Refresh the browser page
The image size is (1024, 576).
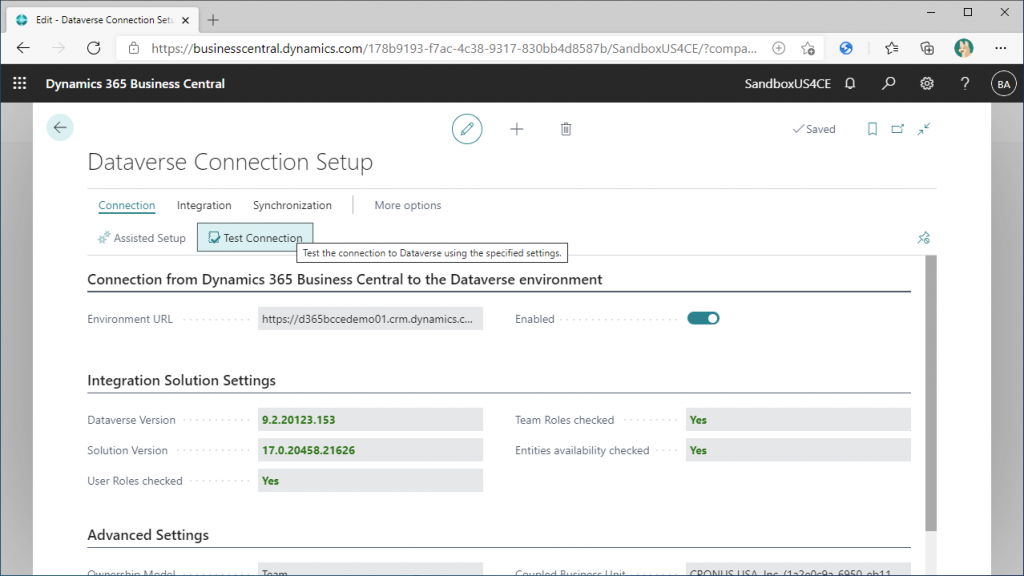(x=94, y=48)
